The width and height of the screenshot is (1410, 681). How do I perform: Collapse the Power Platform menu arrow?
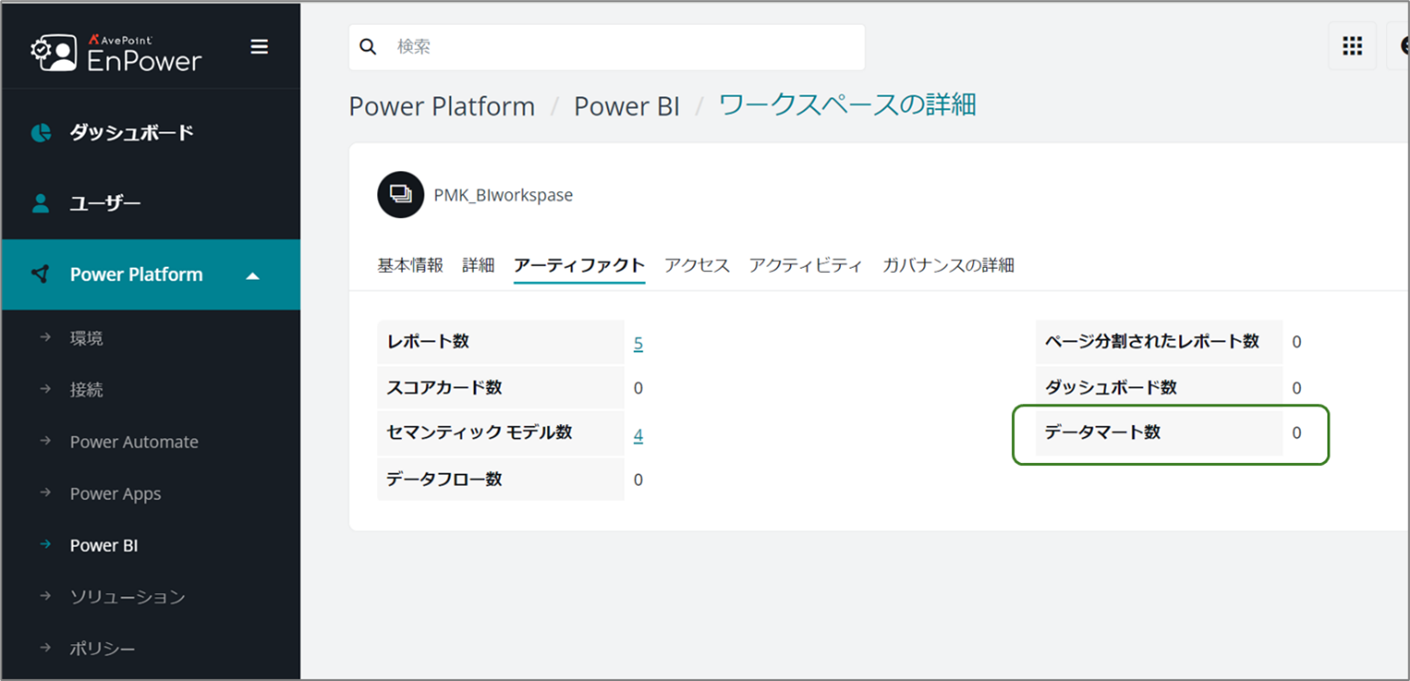[x=253, y=275]
